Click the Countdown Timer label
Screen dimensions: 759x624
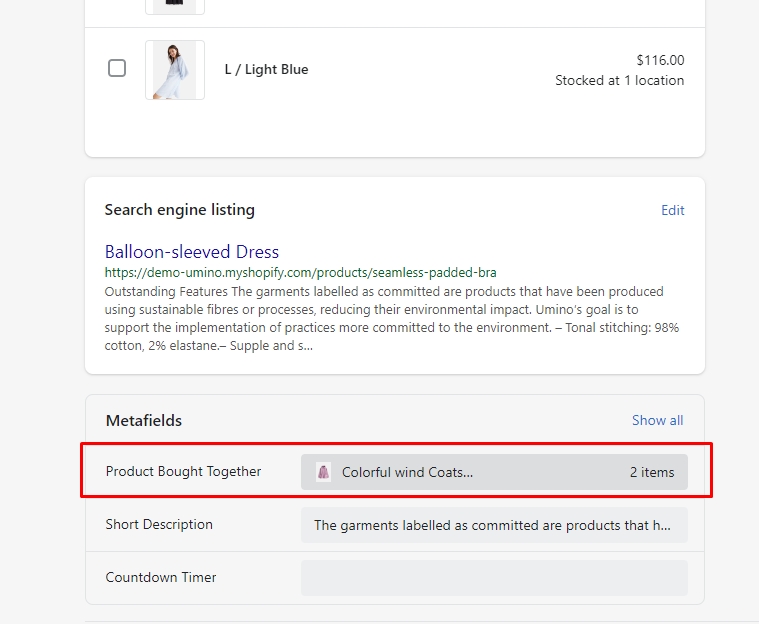coord(161,577)
